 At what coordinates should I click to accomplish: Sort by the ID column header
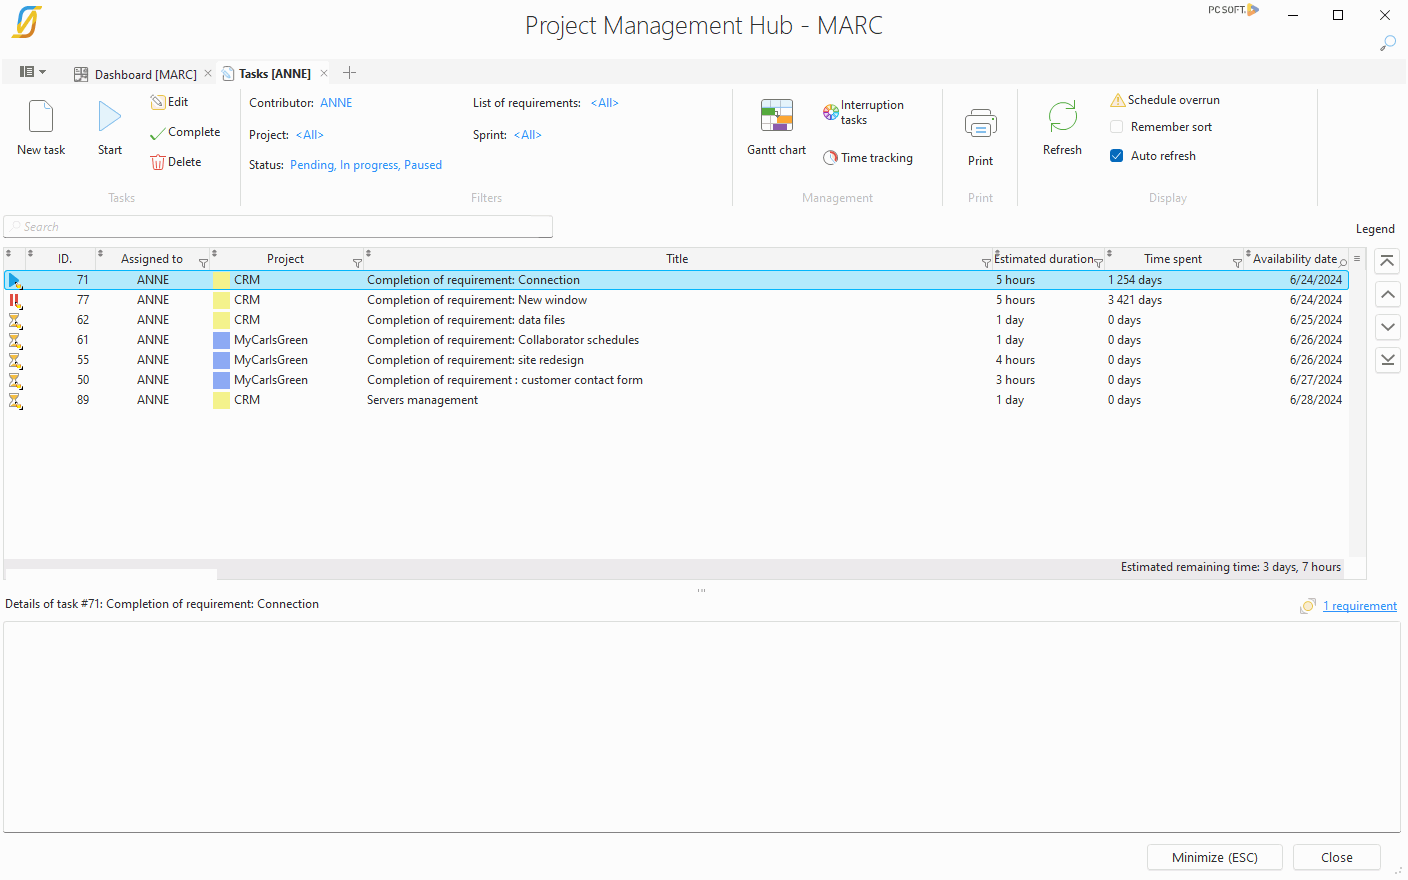click(x=65, y=259)
